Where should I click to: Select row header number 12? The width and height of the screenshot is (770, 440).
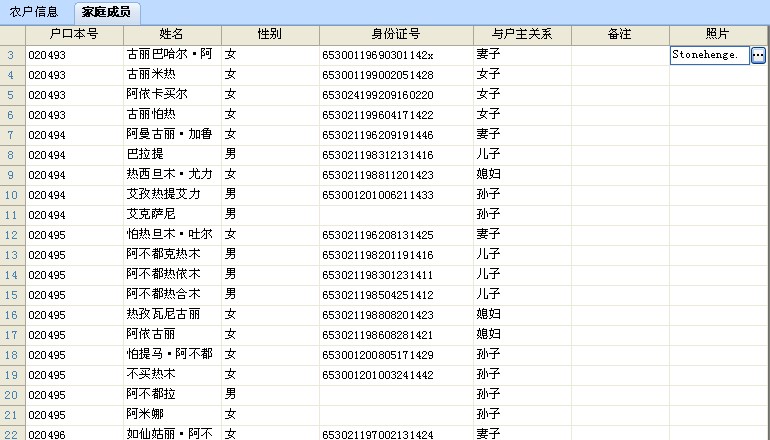[x=12, y=234]
